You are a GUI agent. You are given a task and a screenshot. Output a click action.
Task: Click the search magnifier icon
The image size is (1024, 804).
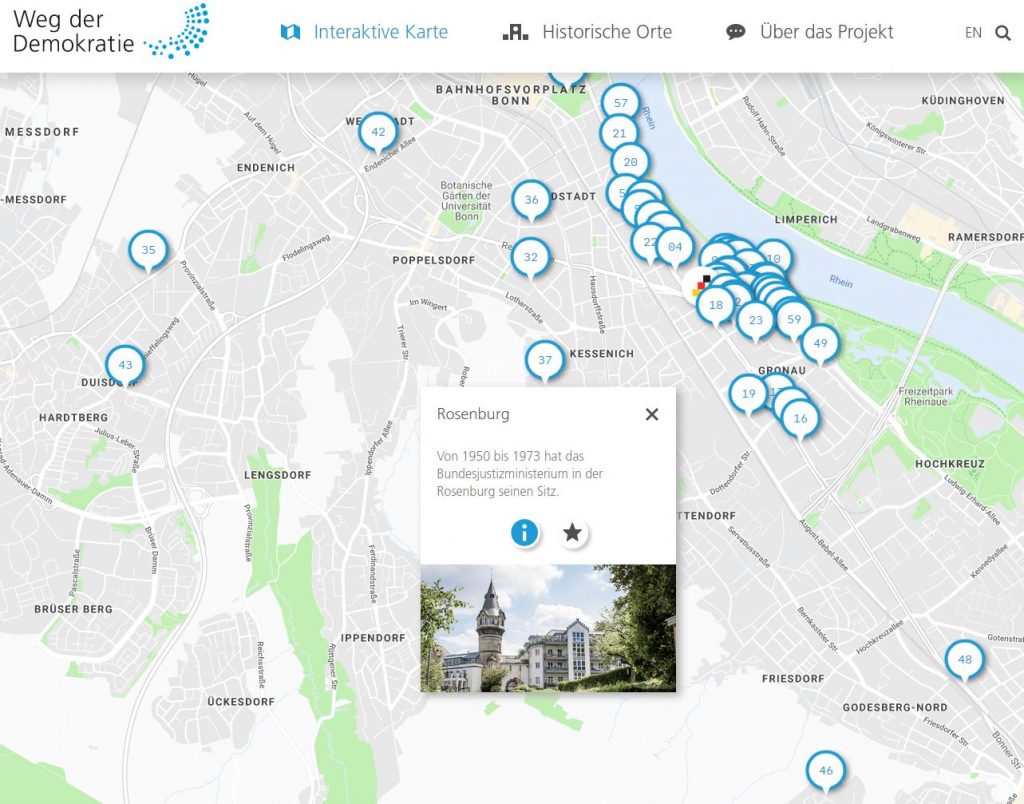(1003, 33)
